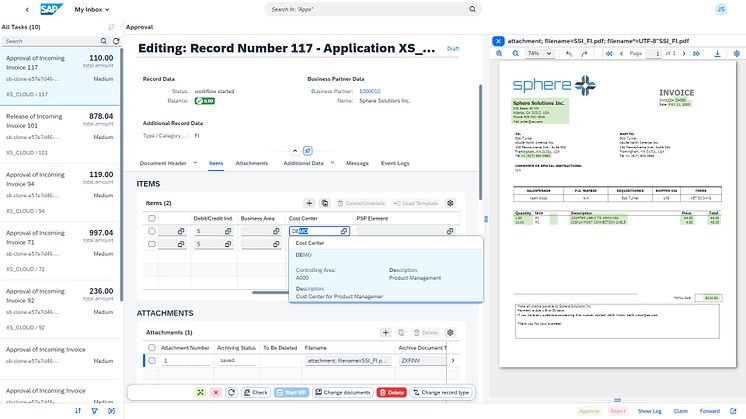The width and height of the screenshot is (746, 419).
Task: Tick the select-all checkbox in Items table
Action: coord(152,217)
